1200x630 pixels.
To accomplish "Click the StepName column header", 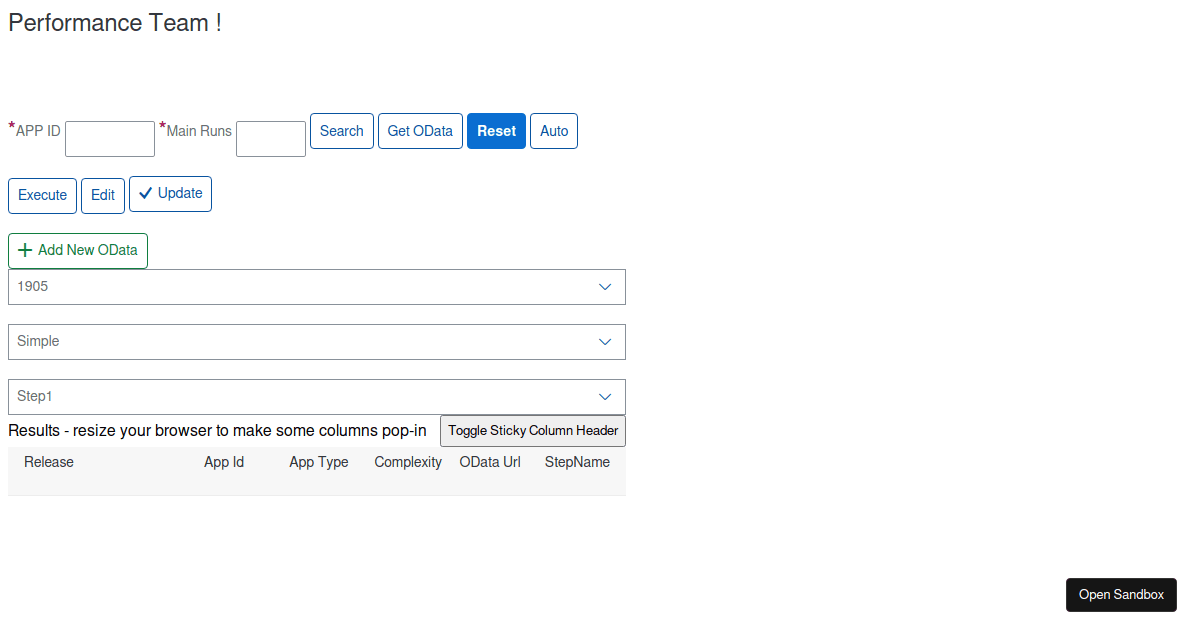I will click(577, 462).
